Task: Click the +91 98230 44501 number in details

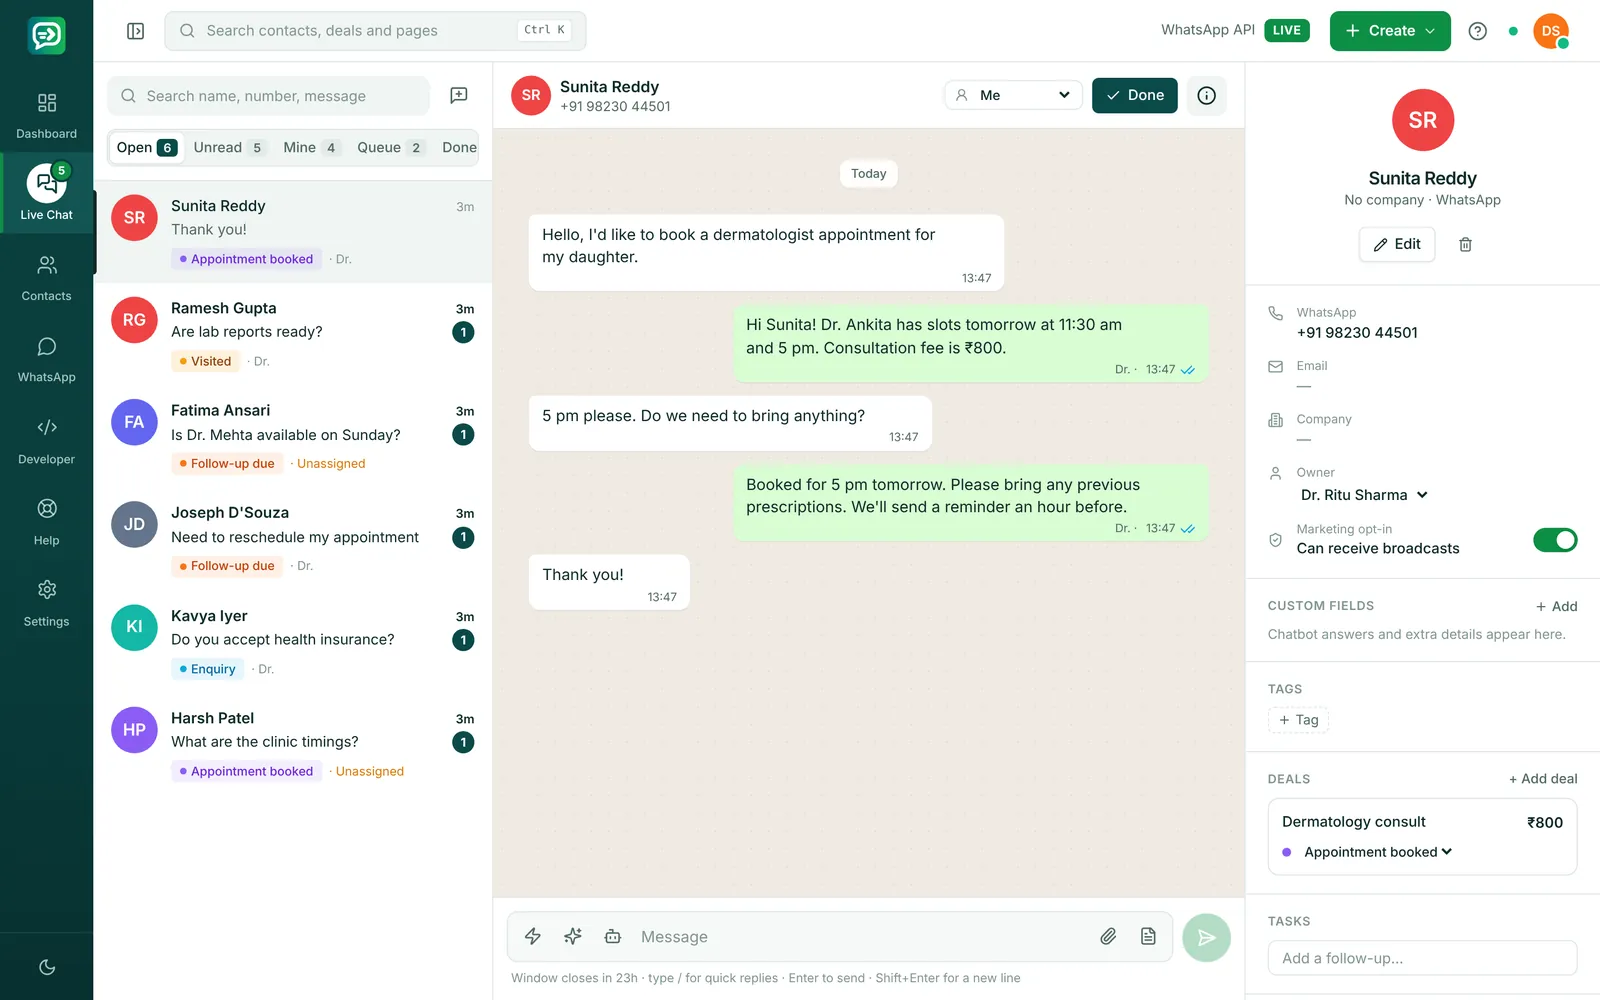Action: (1357, 333)
